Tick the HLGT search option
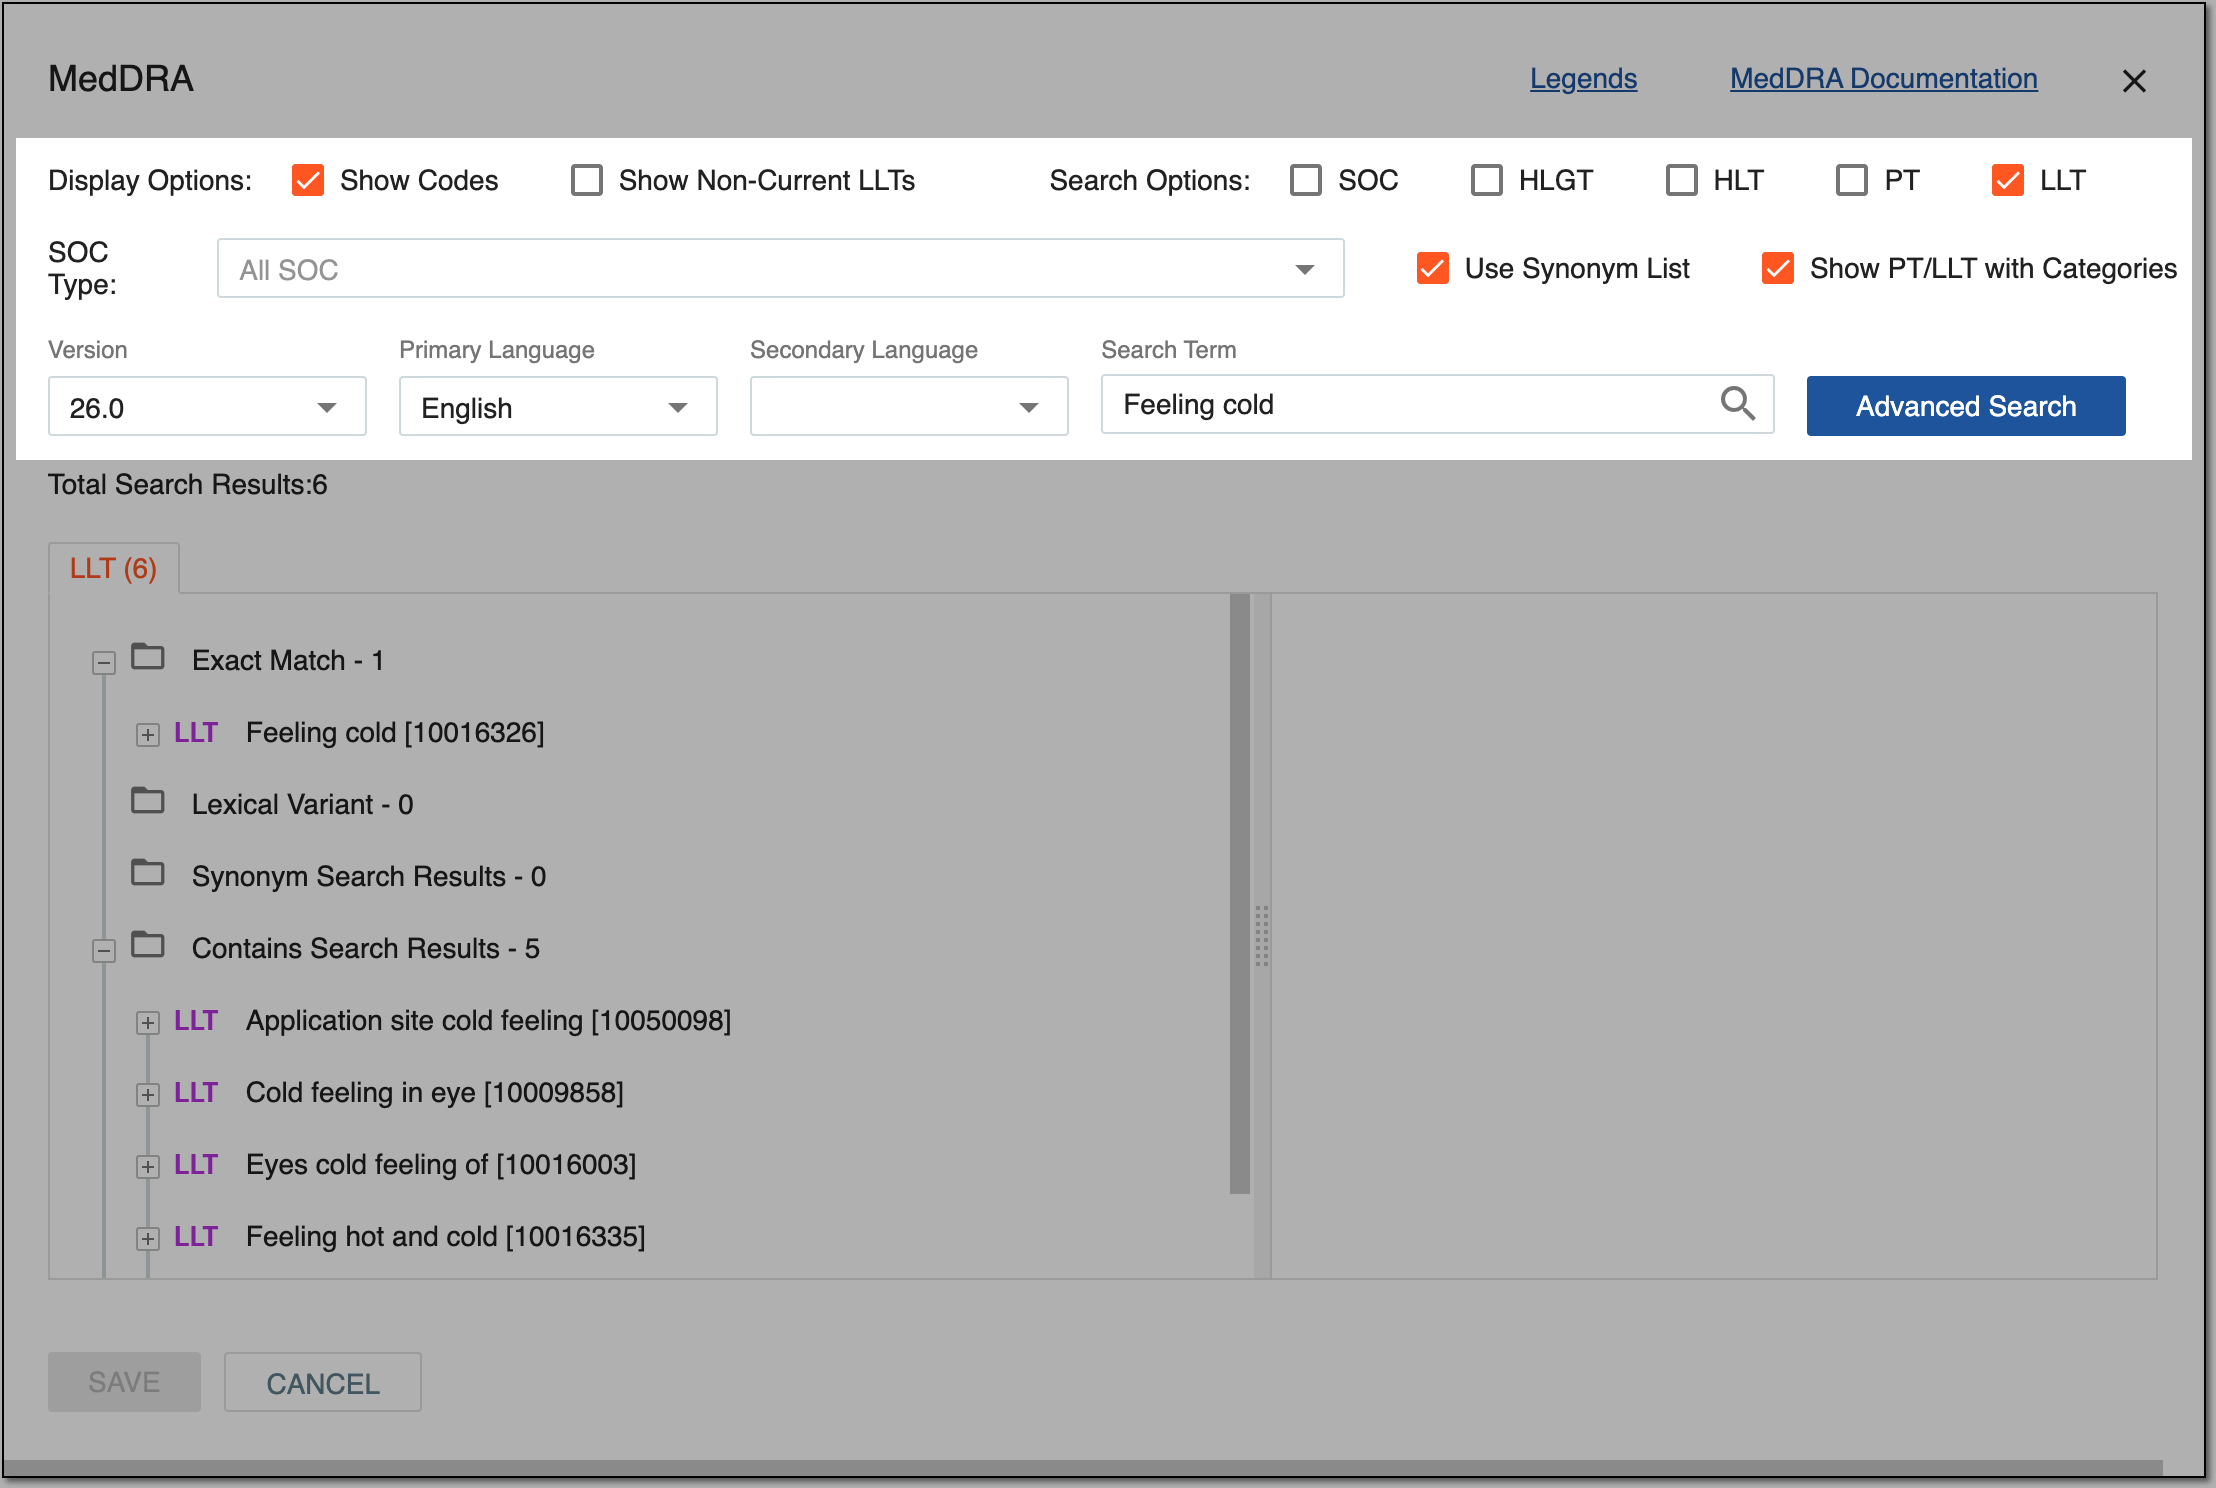 pyautogui.click(x=1487, y=180)
